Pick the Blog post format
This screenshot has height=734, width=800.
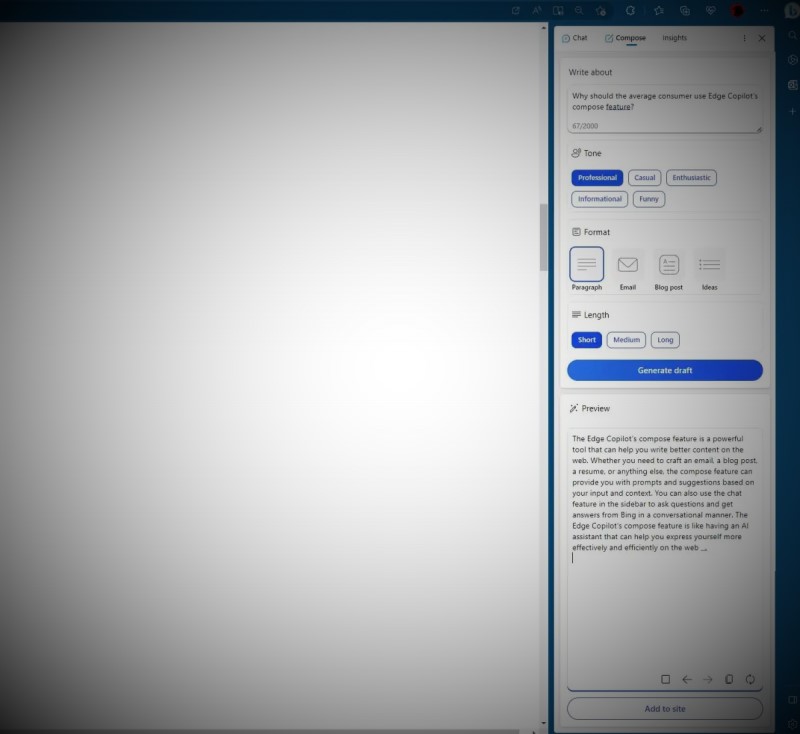[x=668, y=269]
